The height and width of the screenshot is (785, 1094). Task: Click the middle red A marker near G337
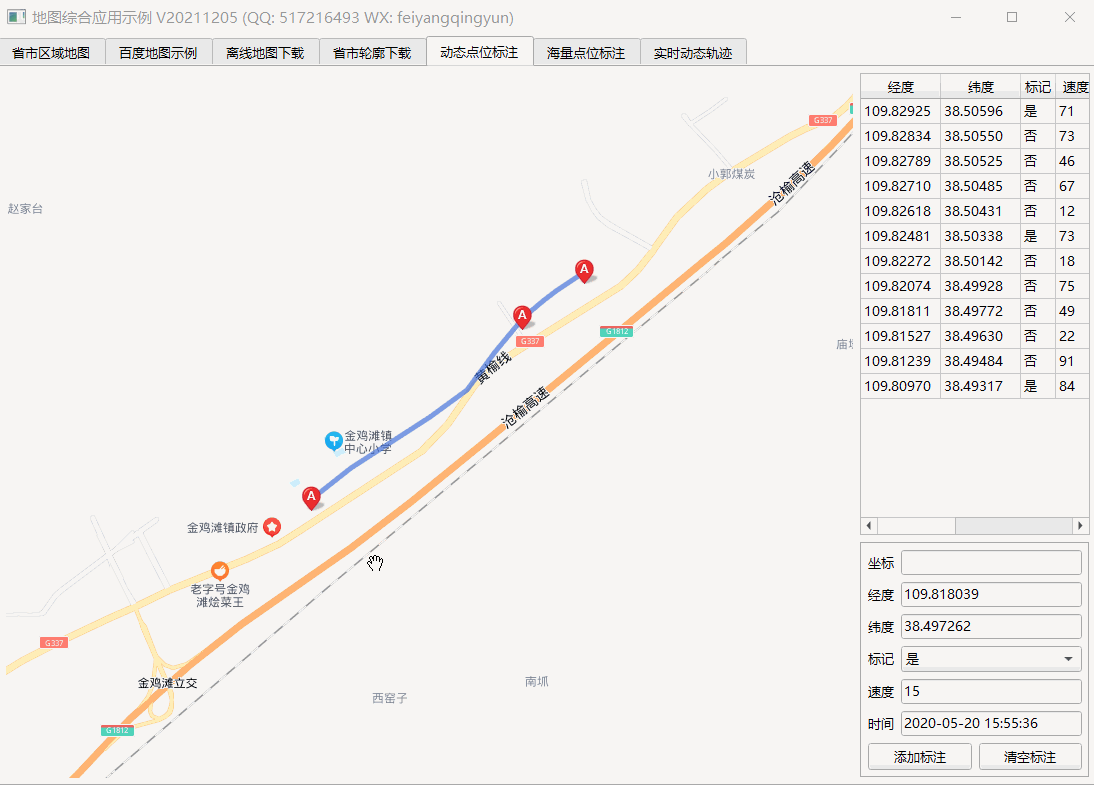point(522,317)
